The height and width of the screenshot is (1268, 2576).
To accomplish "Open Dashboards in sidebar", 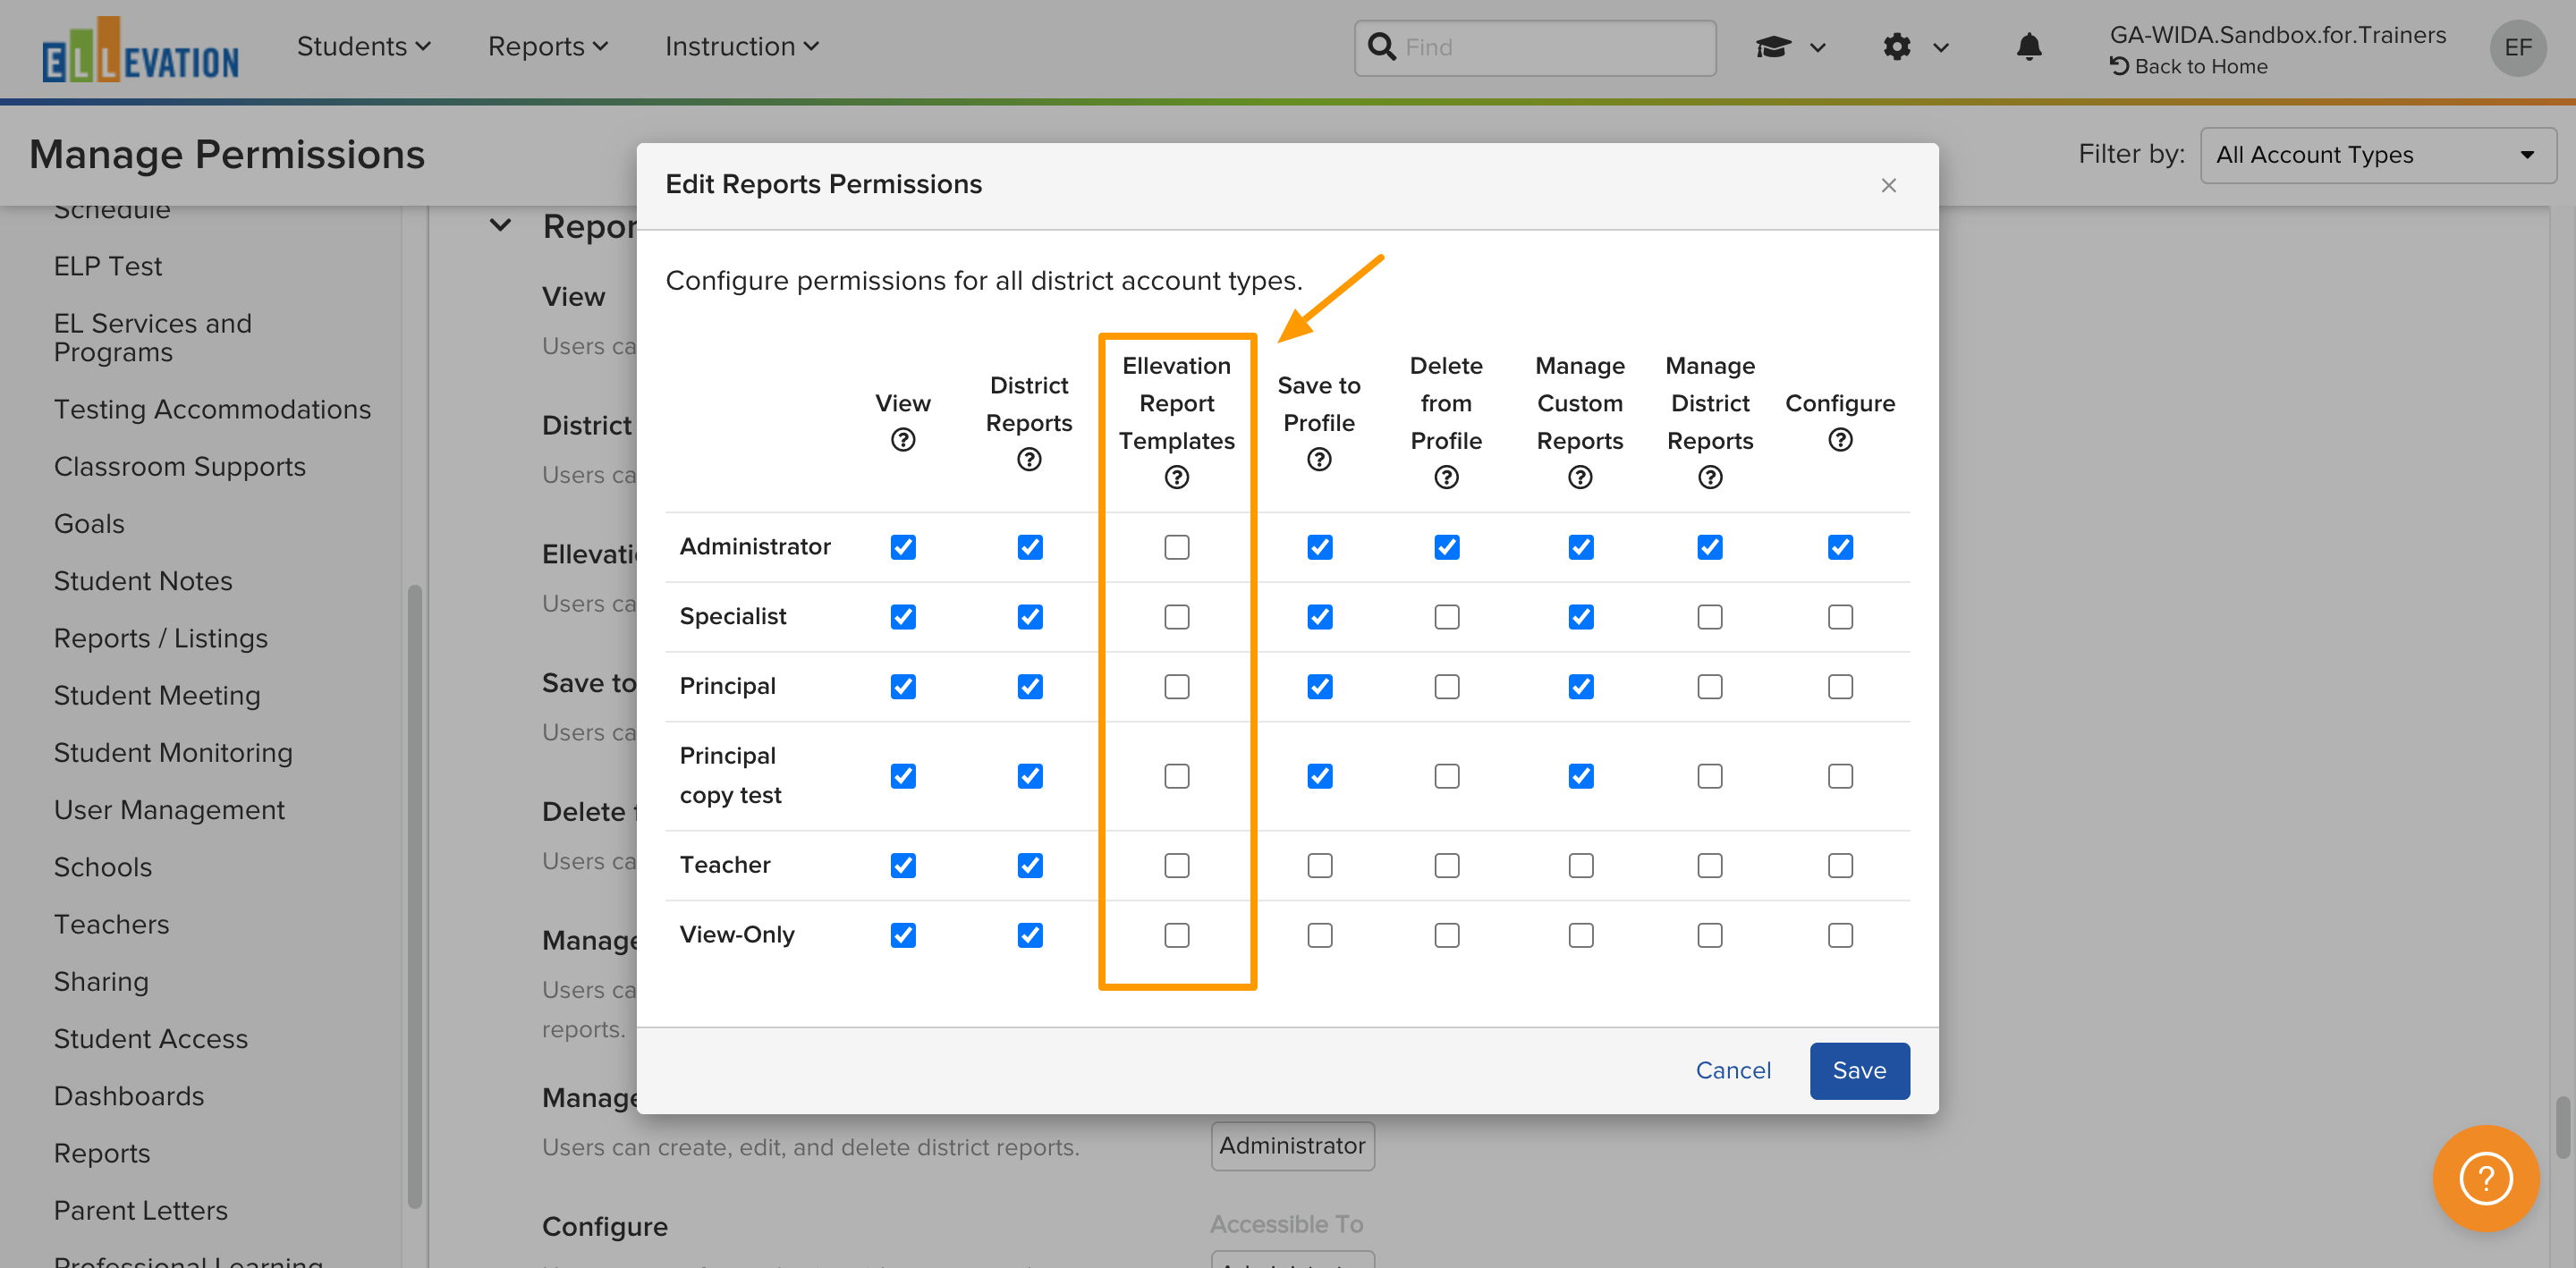I will point(128,1095).
